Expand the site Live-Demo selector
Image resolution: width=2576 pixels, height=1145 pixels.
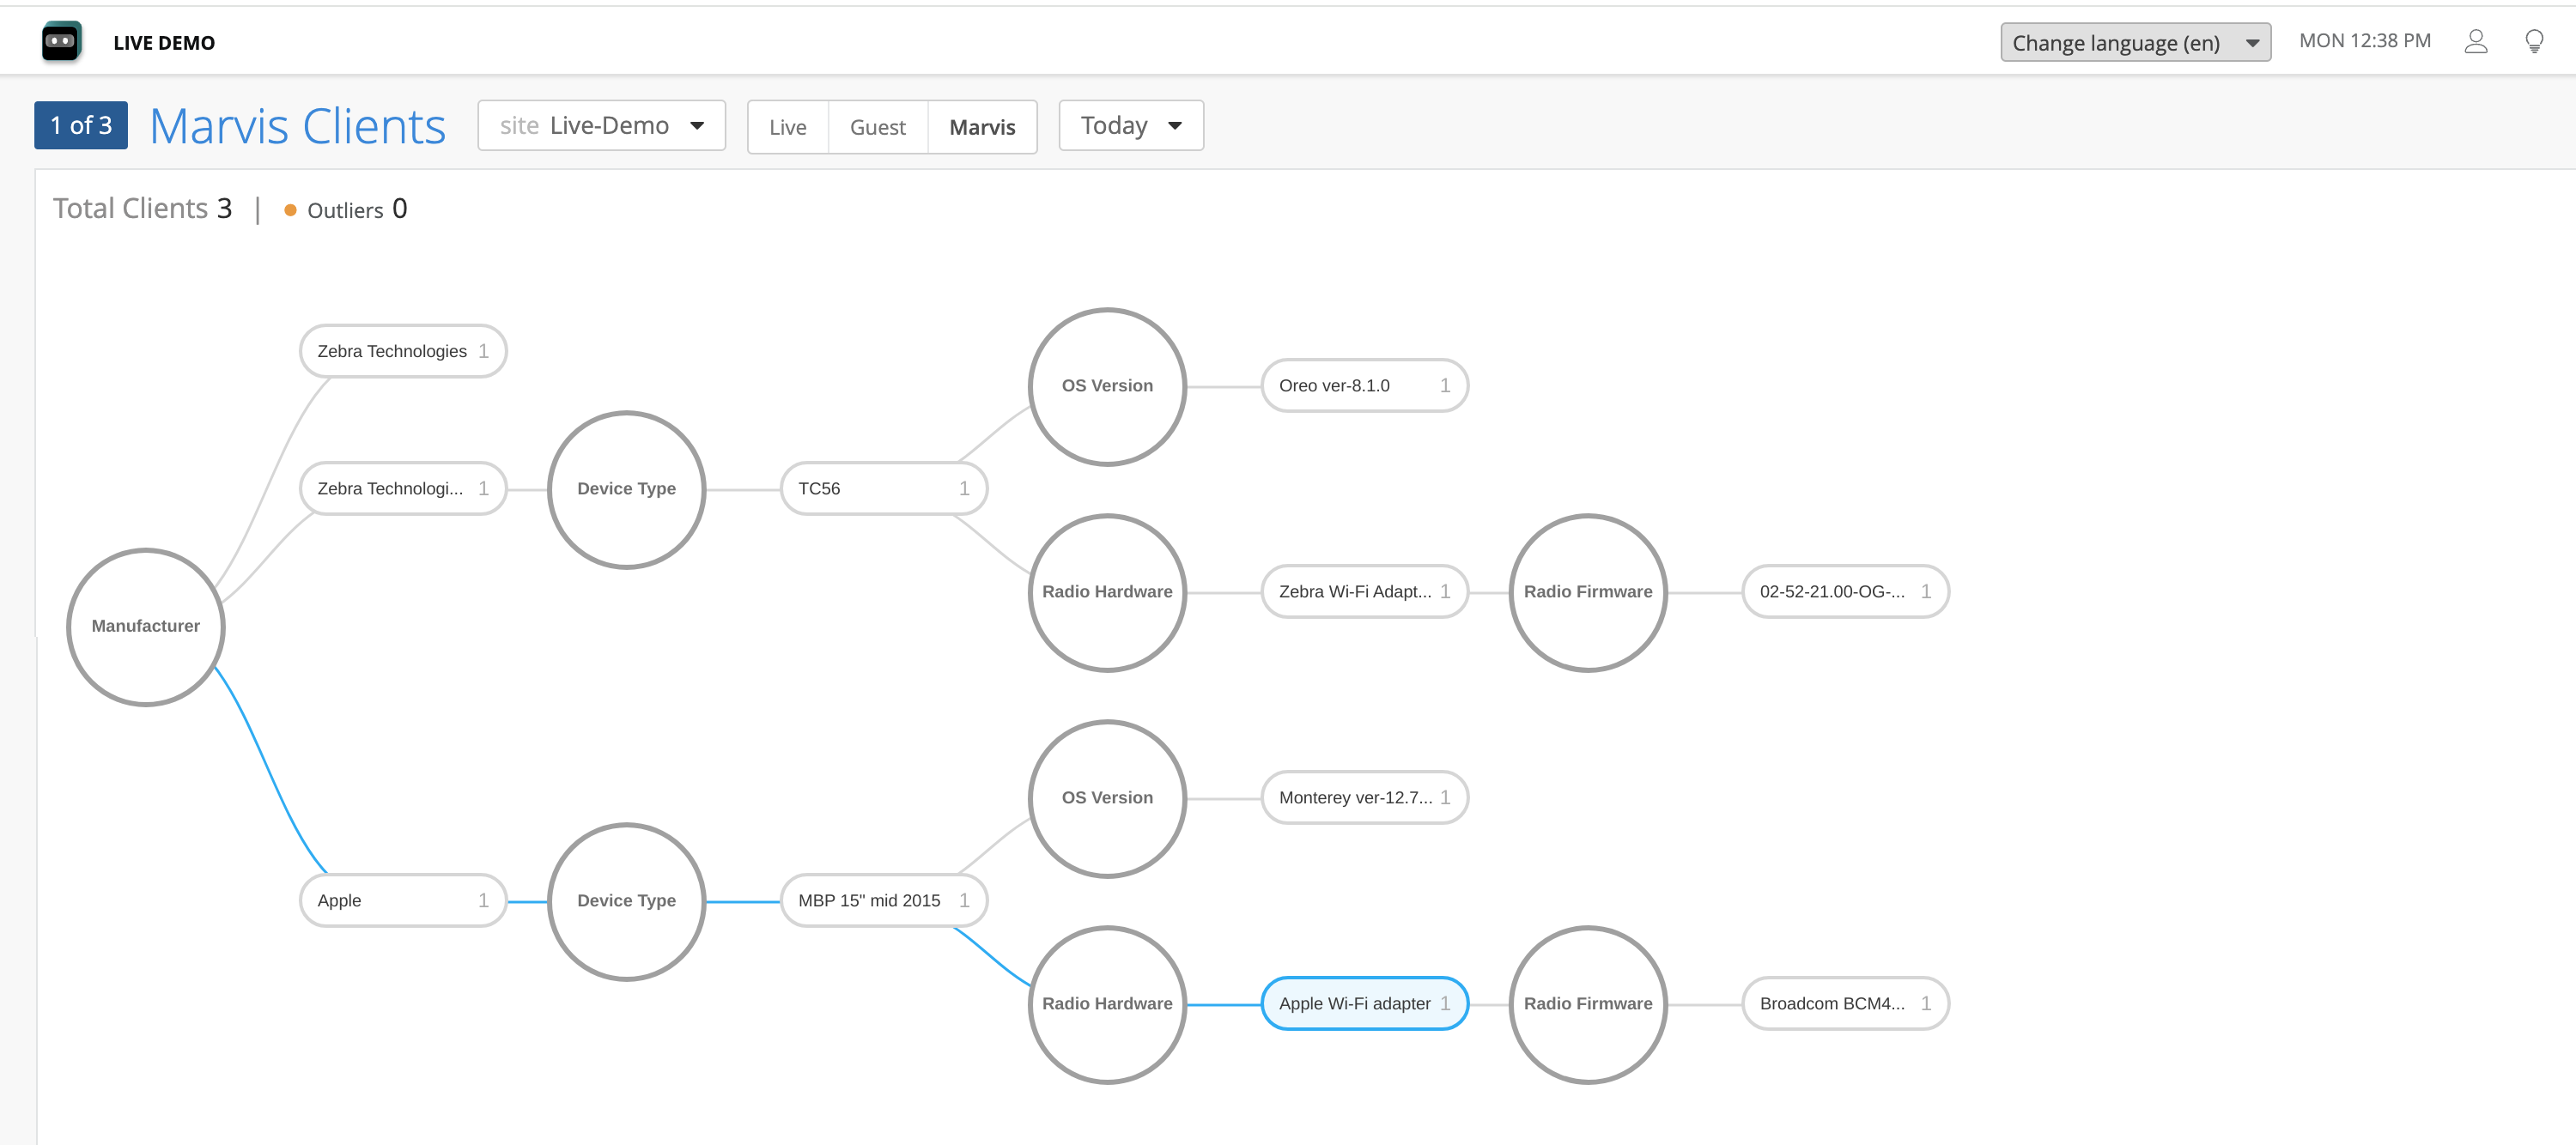[601, 126]
